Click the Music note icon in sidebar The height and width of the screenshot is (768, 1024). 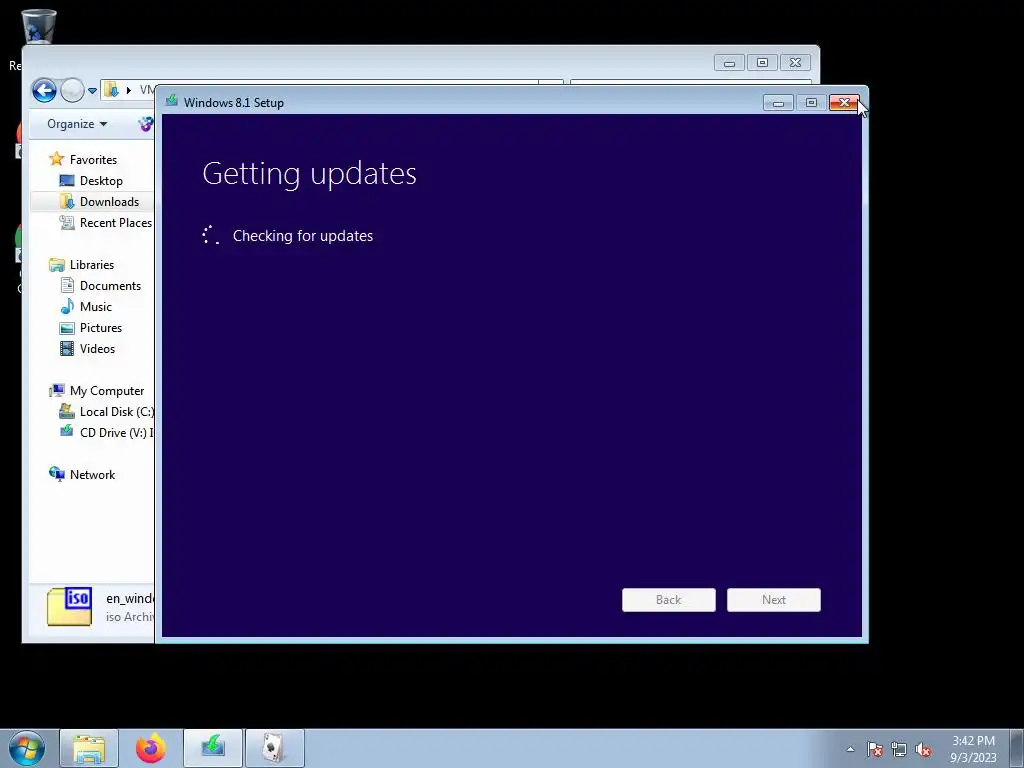click(67, 306)
